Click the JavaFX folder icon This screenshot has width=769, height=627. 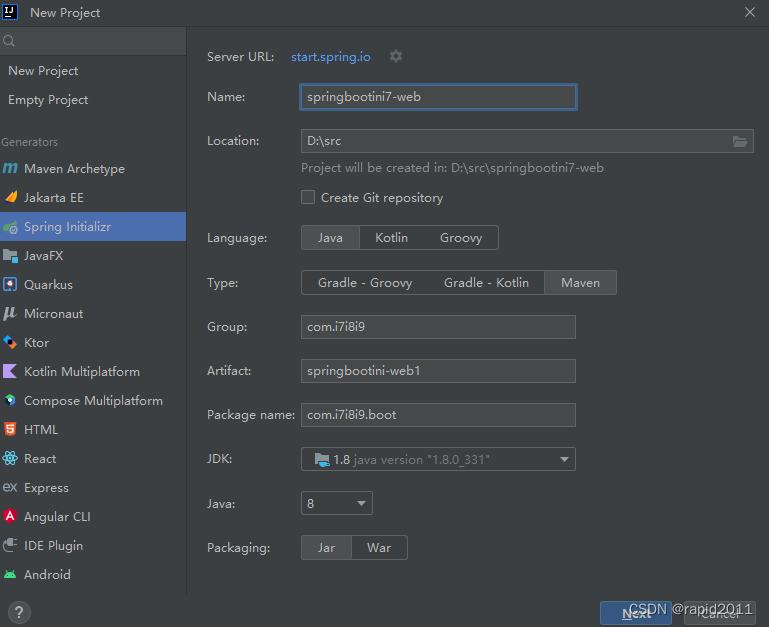(x=10, y=256)
